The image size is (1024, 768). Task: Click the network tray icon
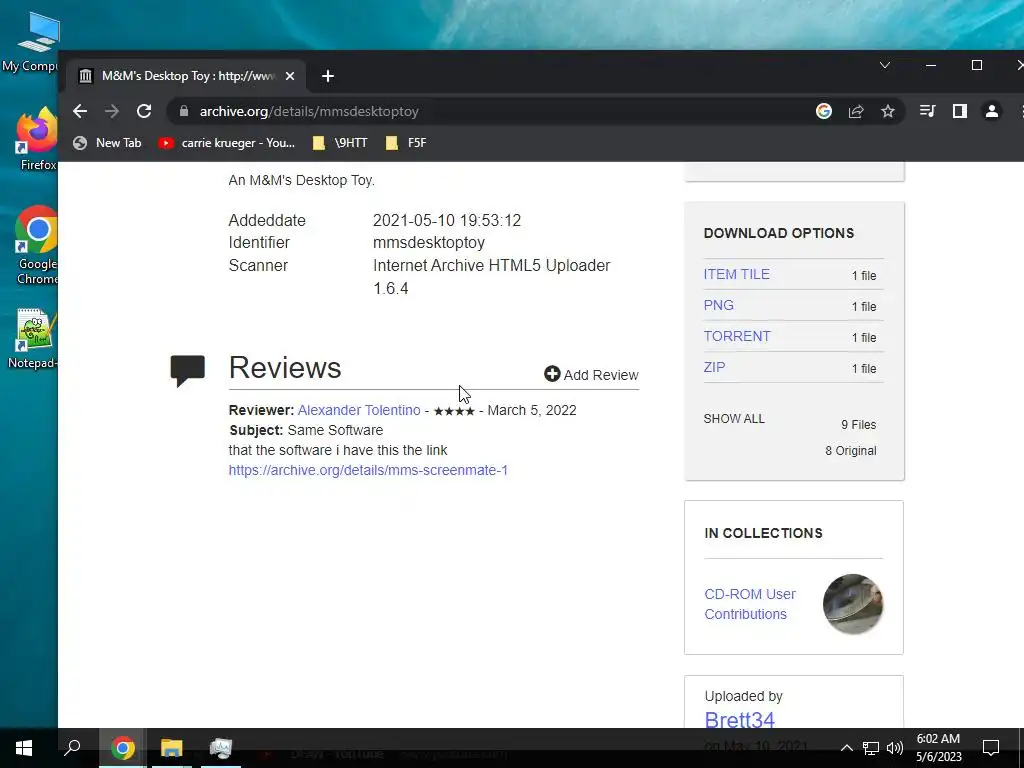click(x=871, y=748)
